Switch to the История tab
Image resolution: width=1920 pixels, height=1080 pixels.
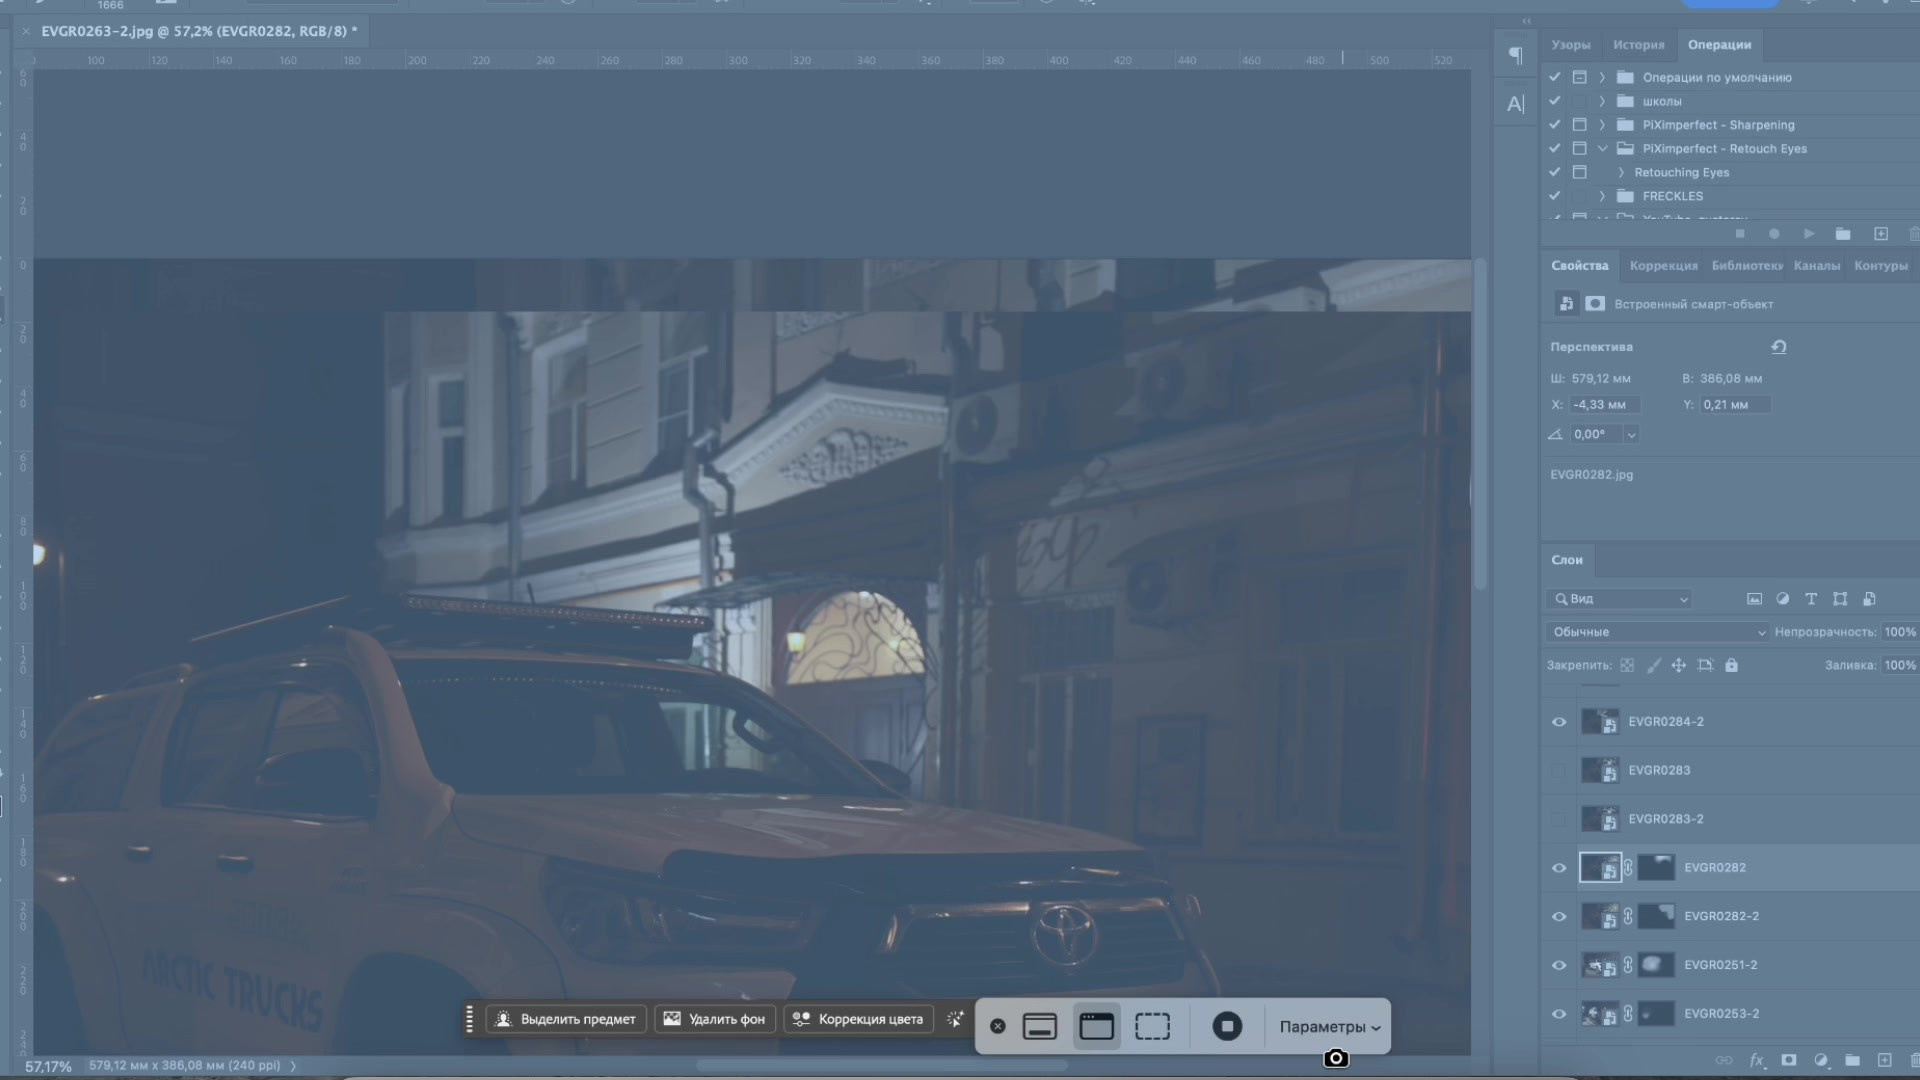pos(1638,45)
